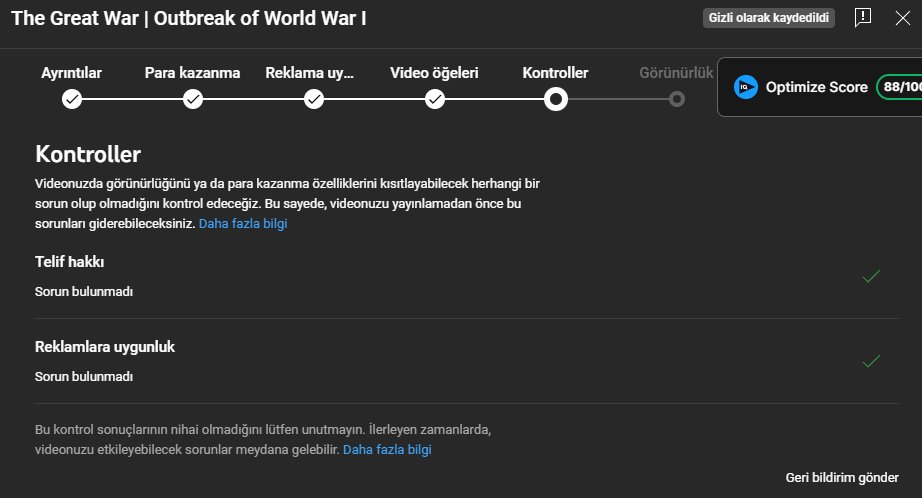Close the video upload dialog
The width and height of the screenshot is (922, 498).
click(903, 18)
